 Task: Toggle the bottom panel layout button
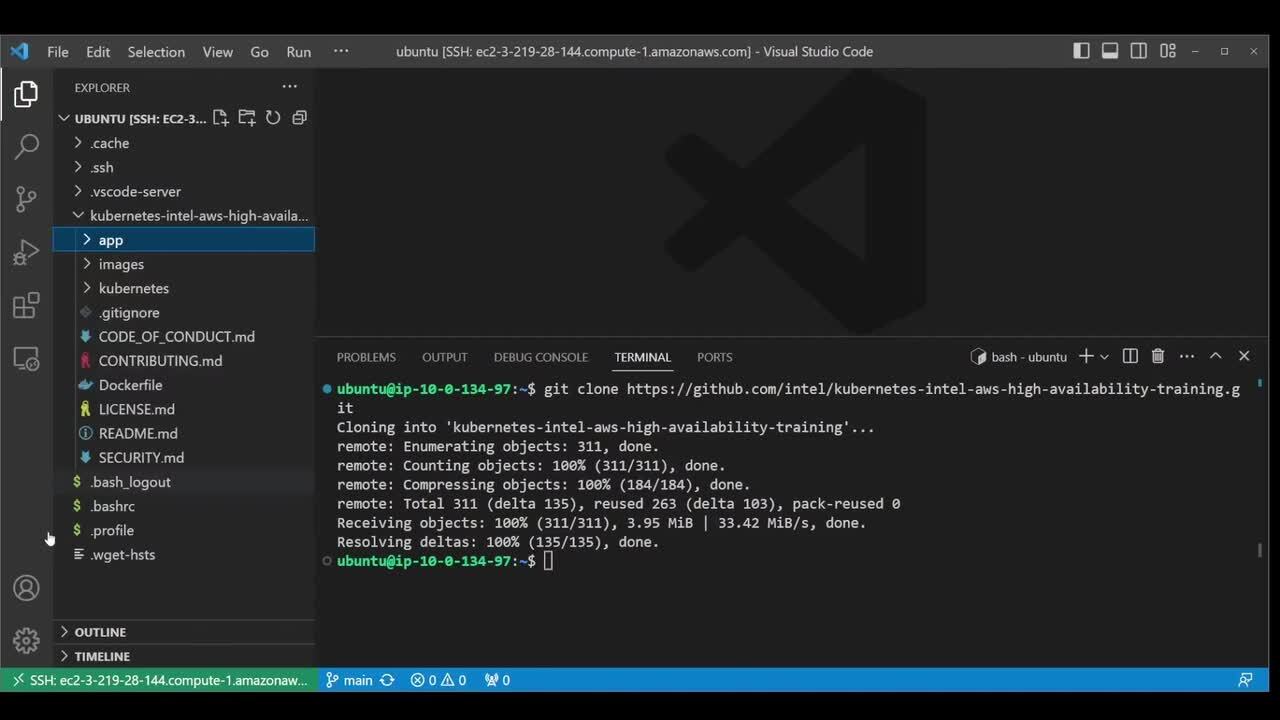click(1110, 51)
